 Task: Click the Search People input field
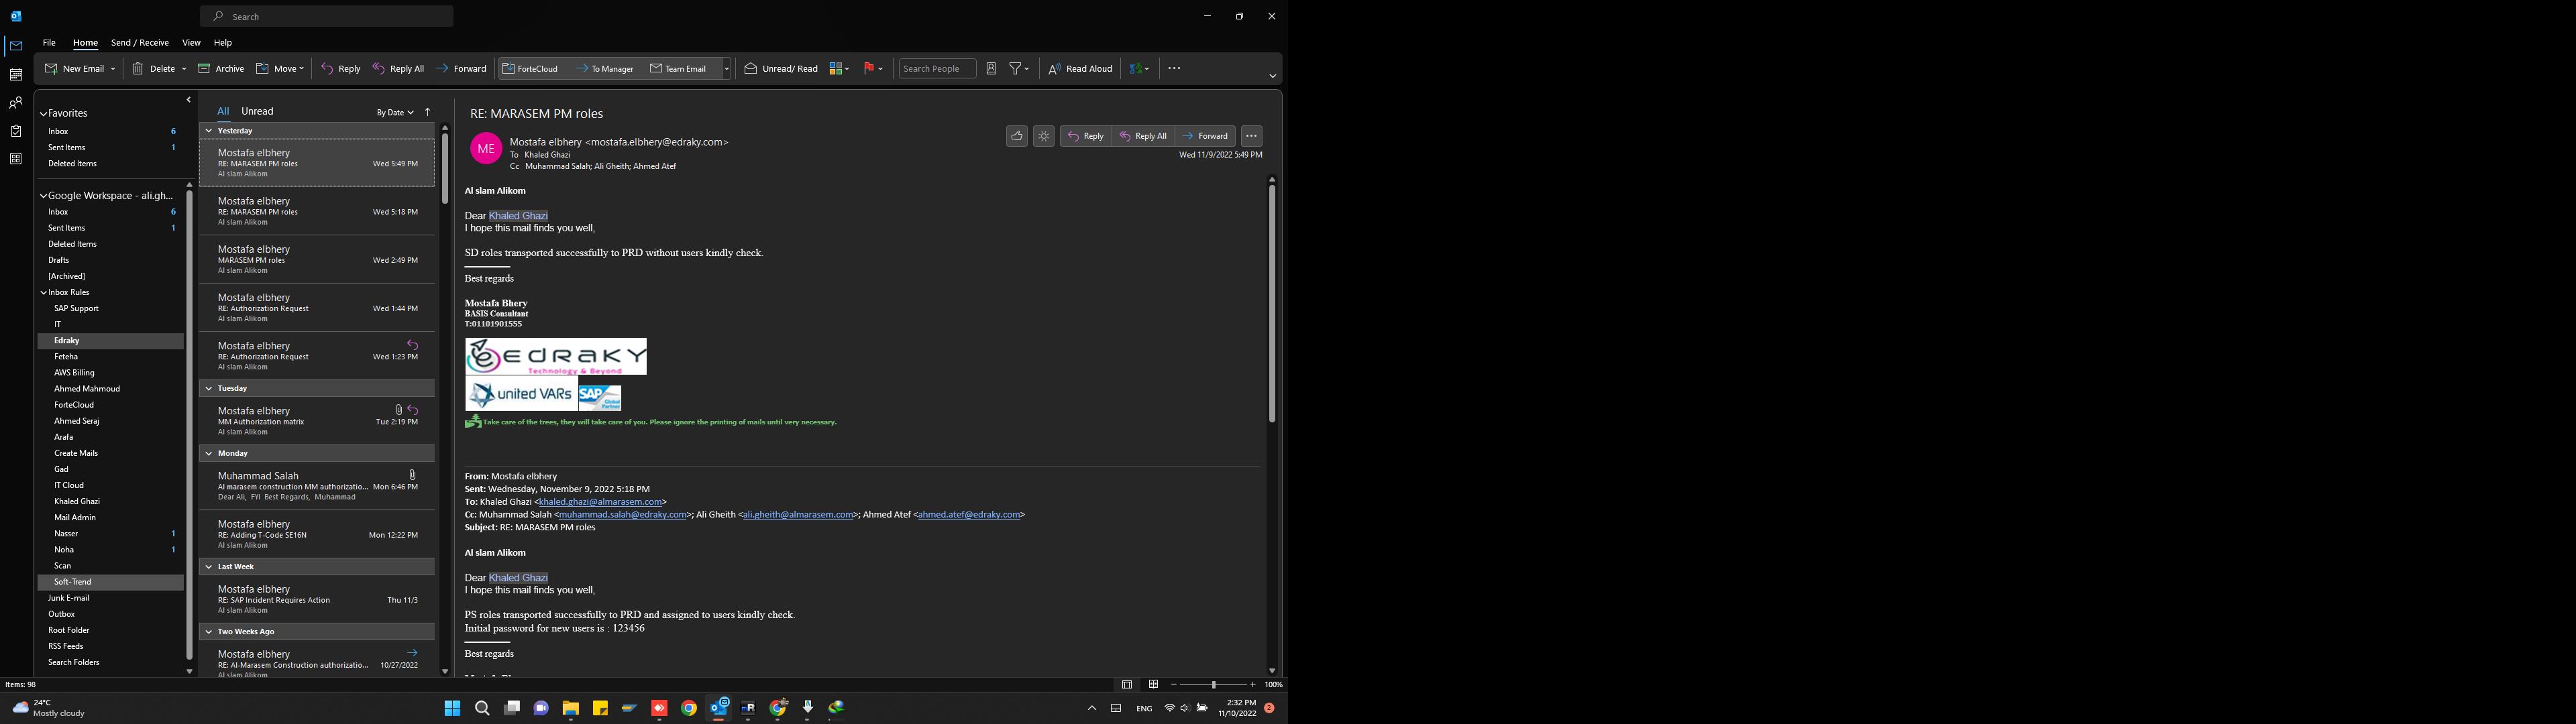point(937,69)
